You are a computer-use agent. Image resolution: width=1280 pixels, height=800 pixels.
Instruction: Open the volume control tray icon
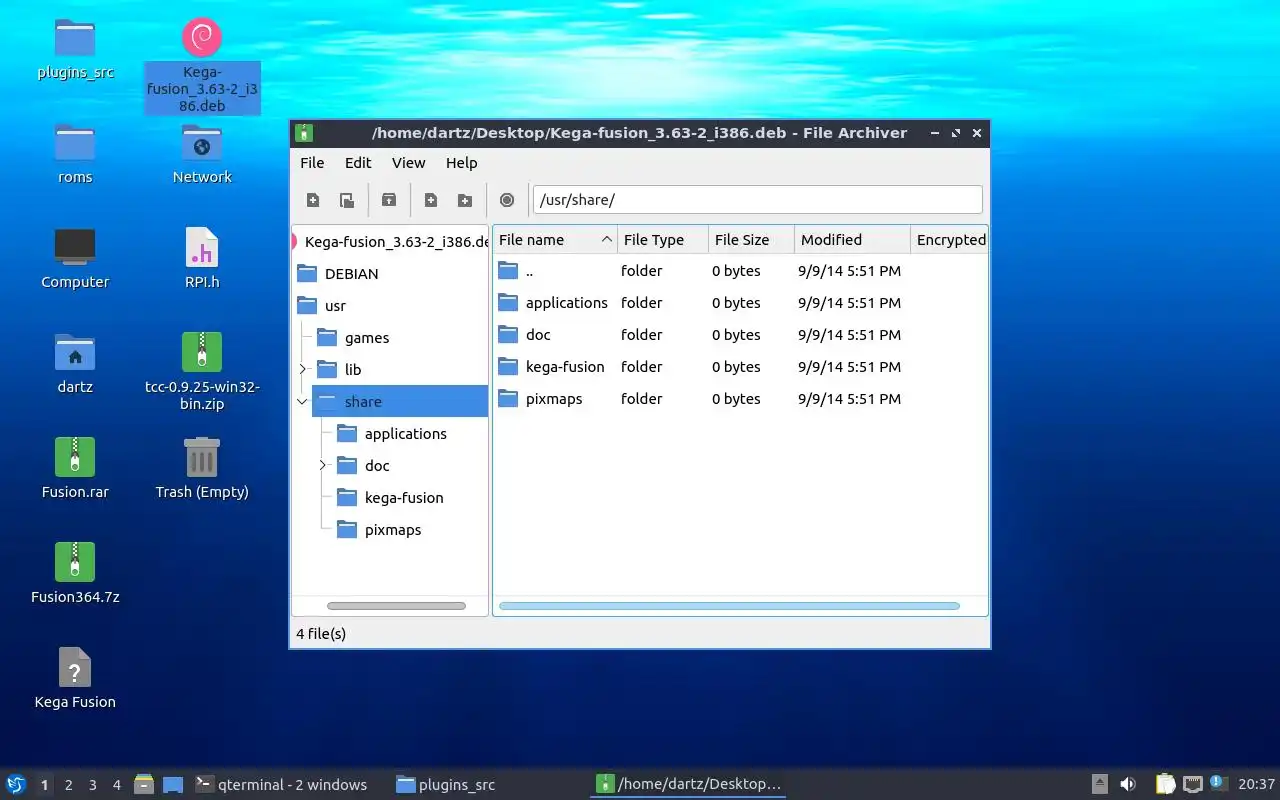coord(1128,785)
